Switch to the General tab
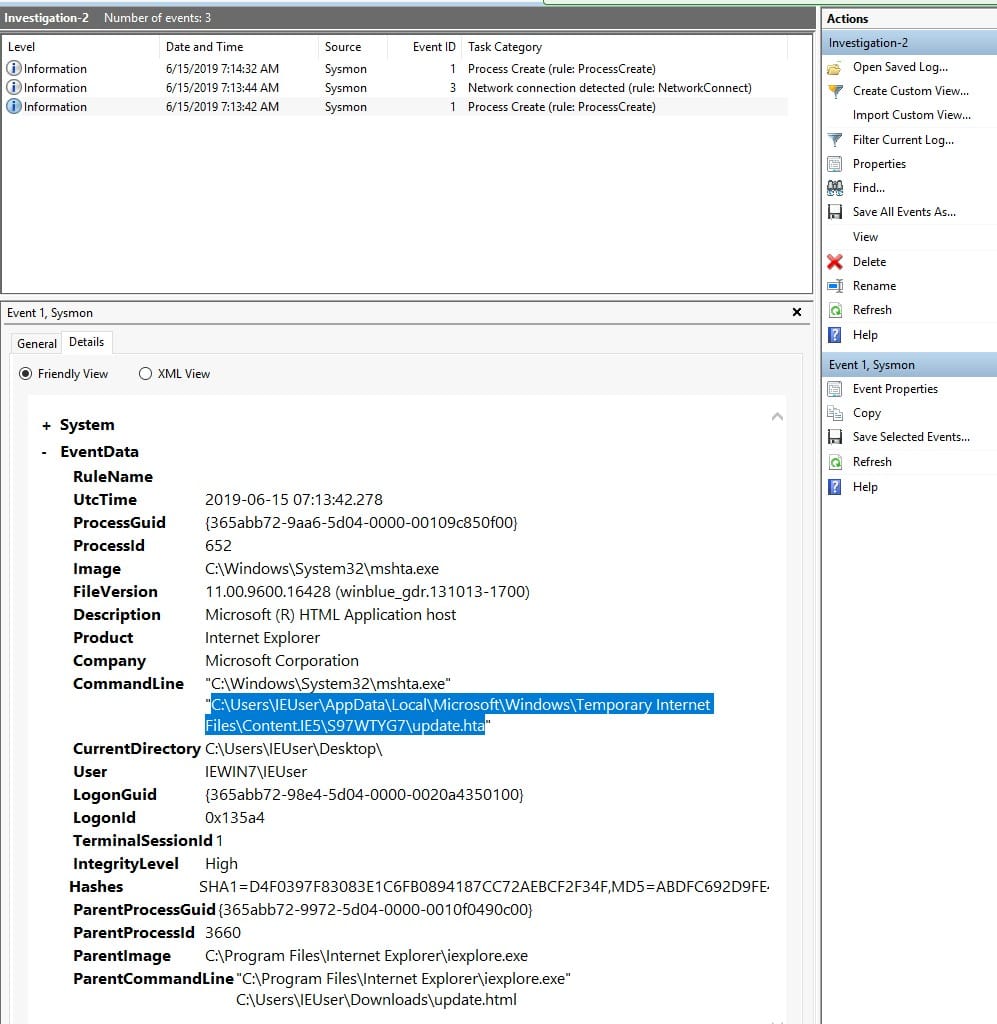The image size is (997, 1024). (37, 344)
